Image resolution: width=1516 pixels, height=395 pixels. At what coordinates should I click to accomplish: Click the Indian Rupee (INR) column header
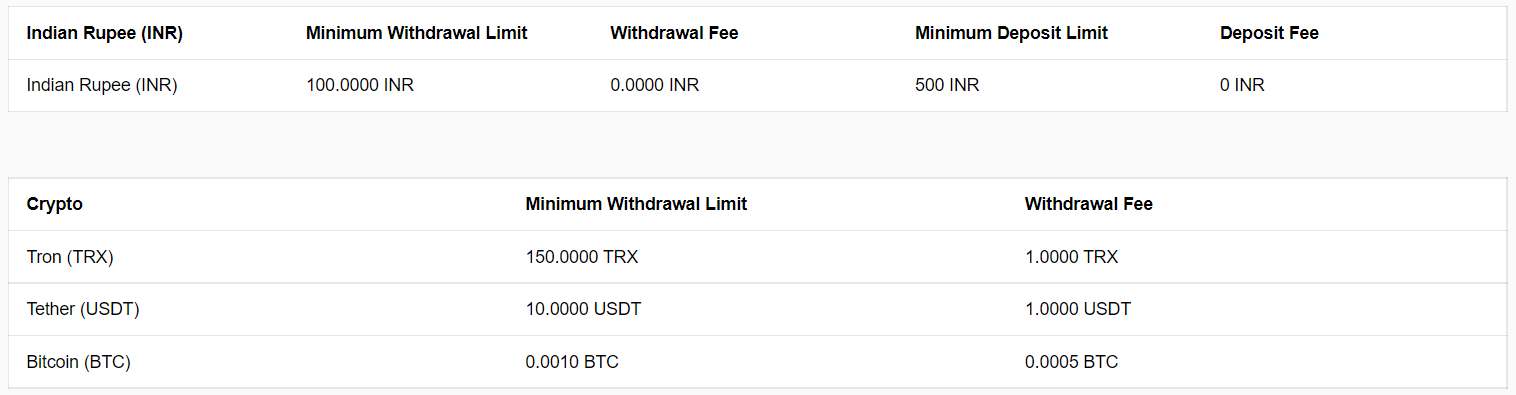pos(104,33)
